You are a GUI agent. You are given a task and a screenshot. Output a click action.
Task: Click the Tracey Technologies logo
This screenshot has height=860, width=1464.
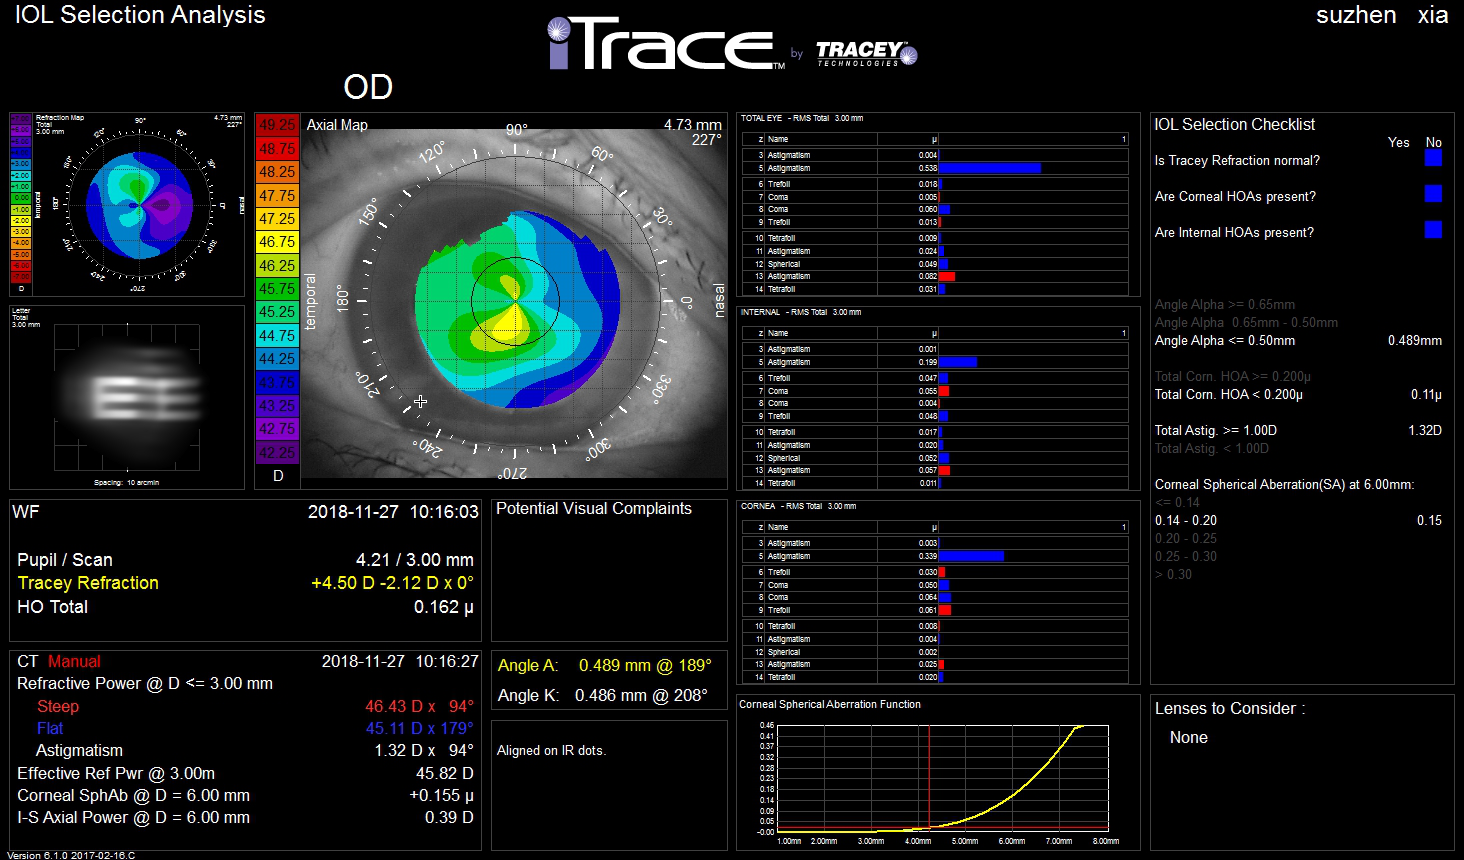tap(866, 53)
